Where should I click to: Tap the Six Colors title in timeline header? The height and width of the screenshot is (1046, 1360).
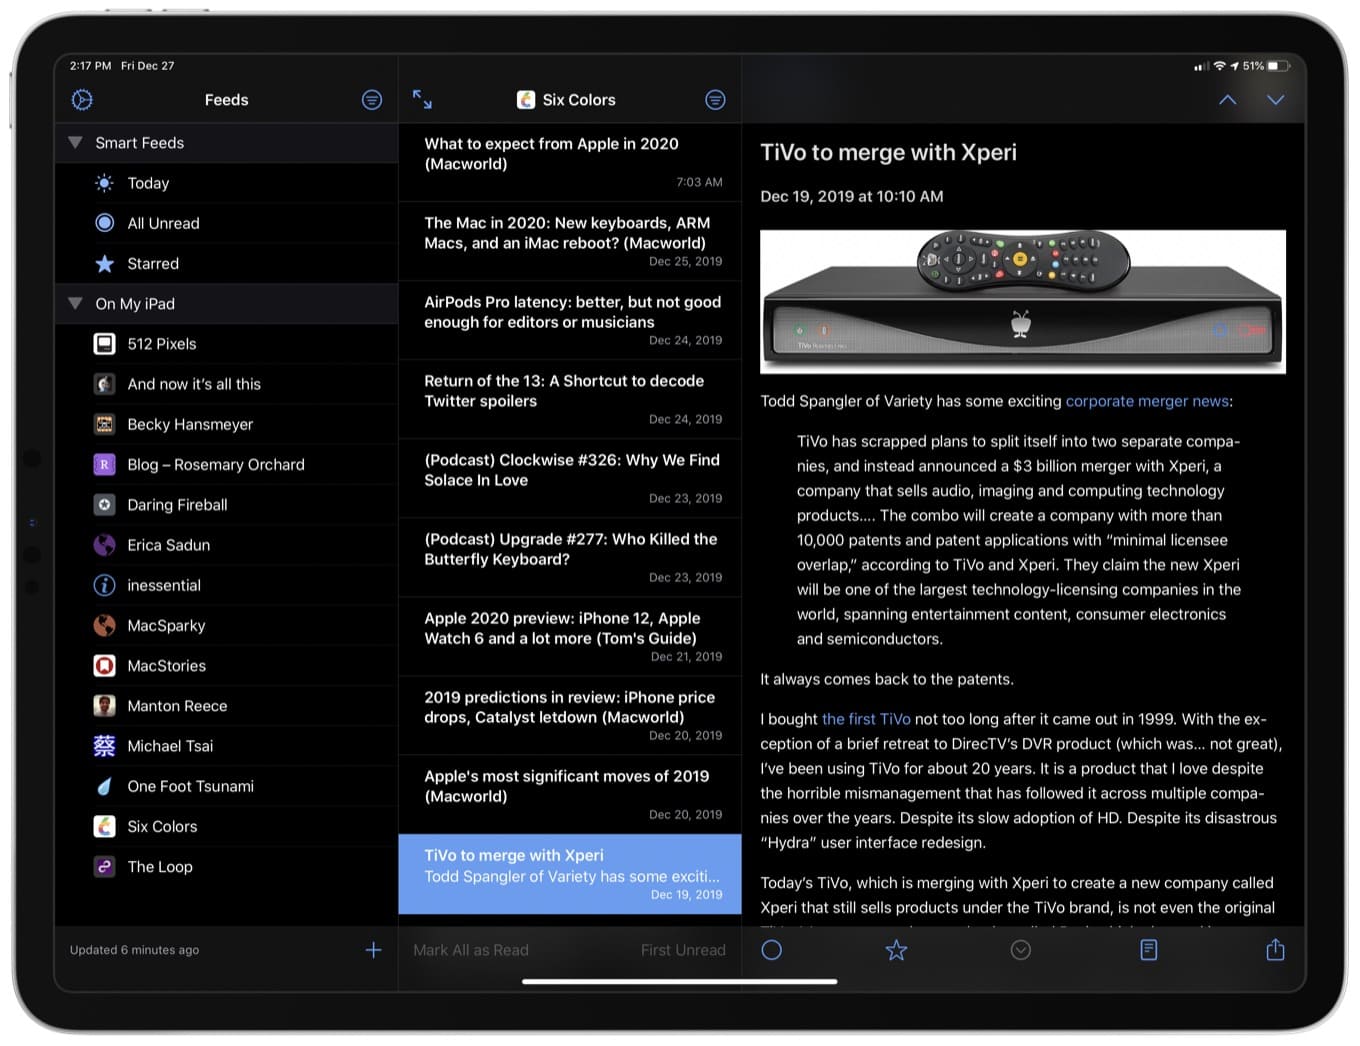click(x=567, y=100)
